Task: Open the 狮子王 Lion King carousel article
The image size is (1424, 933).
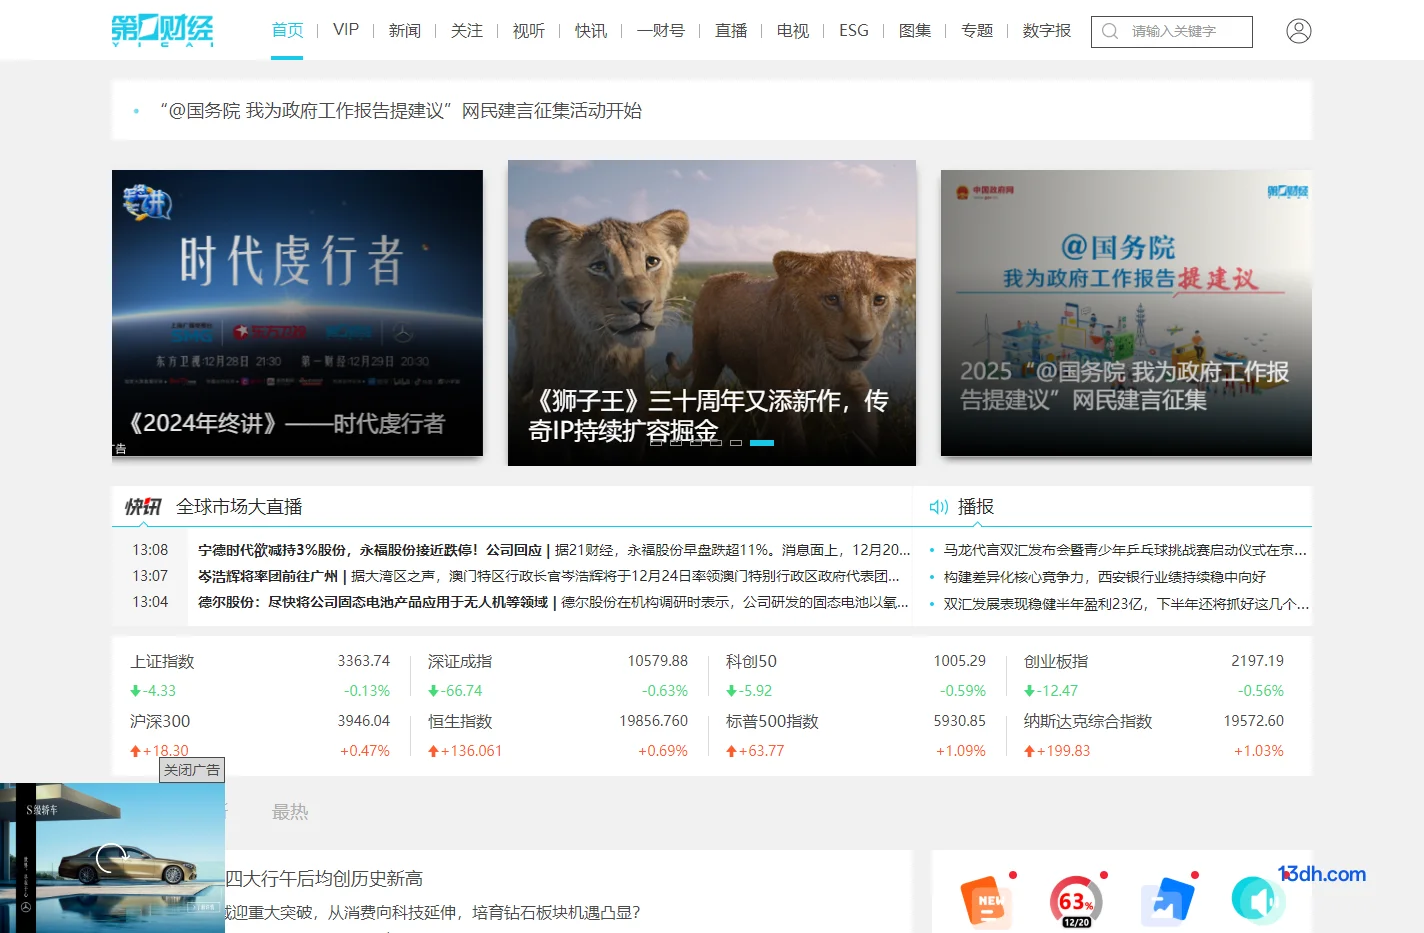Action: coord(712,313)
